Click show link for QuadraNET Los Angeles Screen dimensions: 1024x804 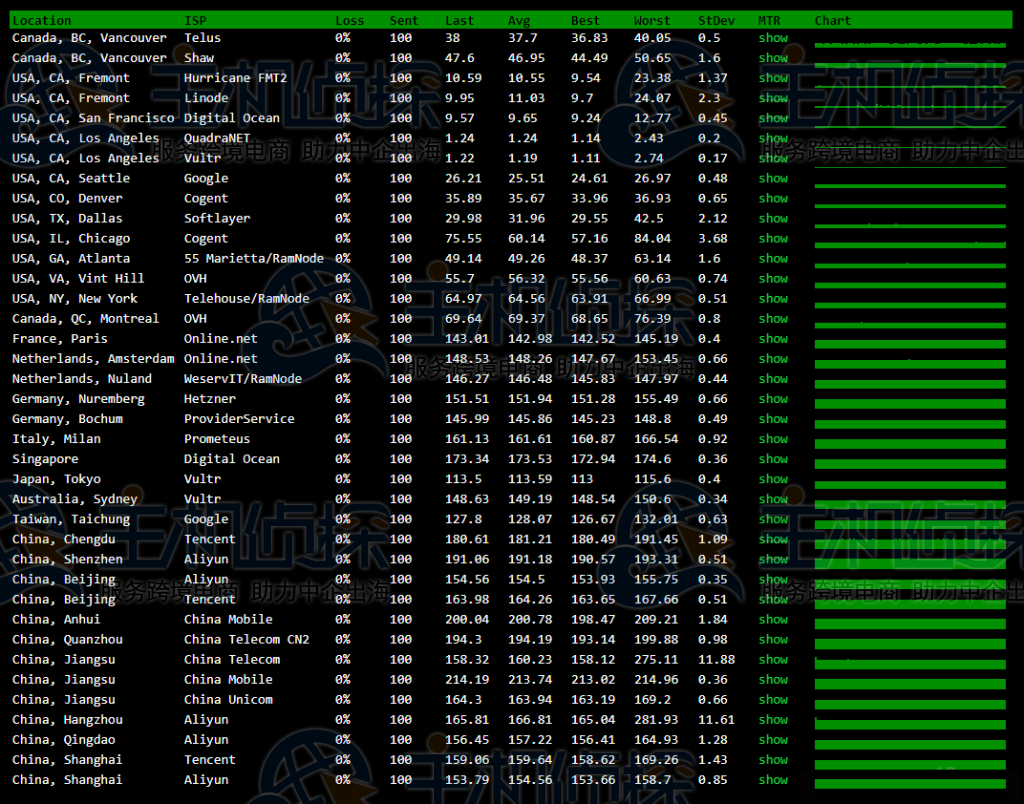point(773,138)
